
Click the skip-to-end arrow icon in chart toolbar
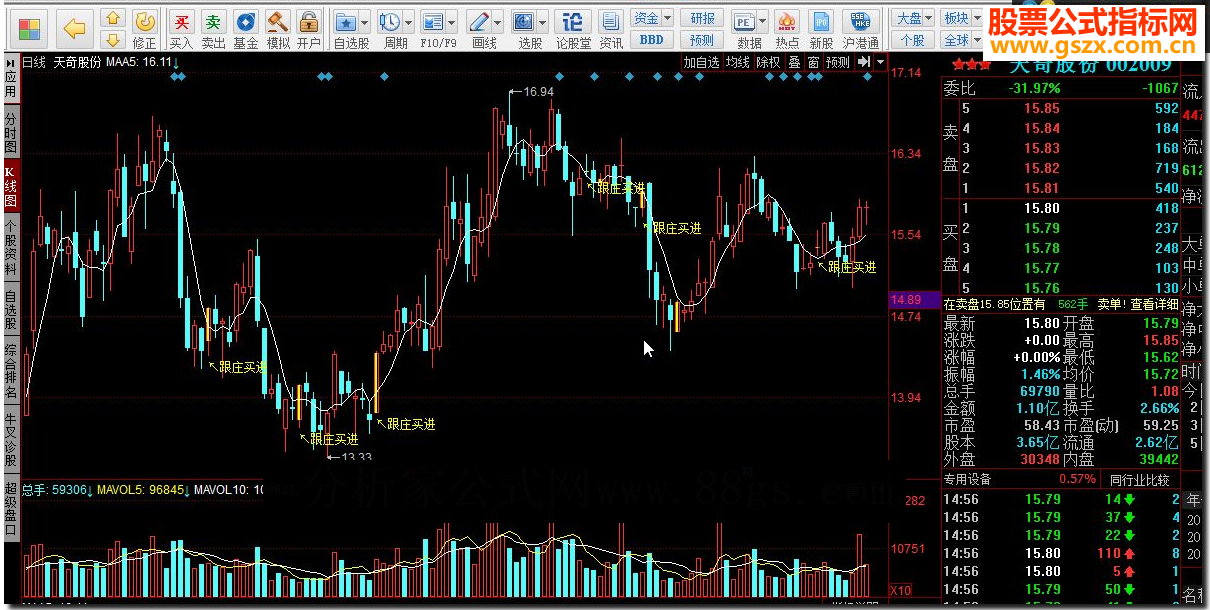click(863, 62)
